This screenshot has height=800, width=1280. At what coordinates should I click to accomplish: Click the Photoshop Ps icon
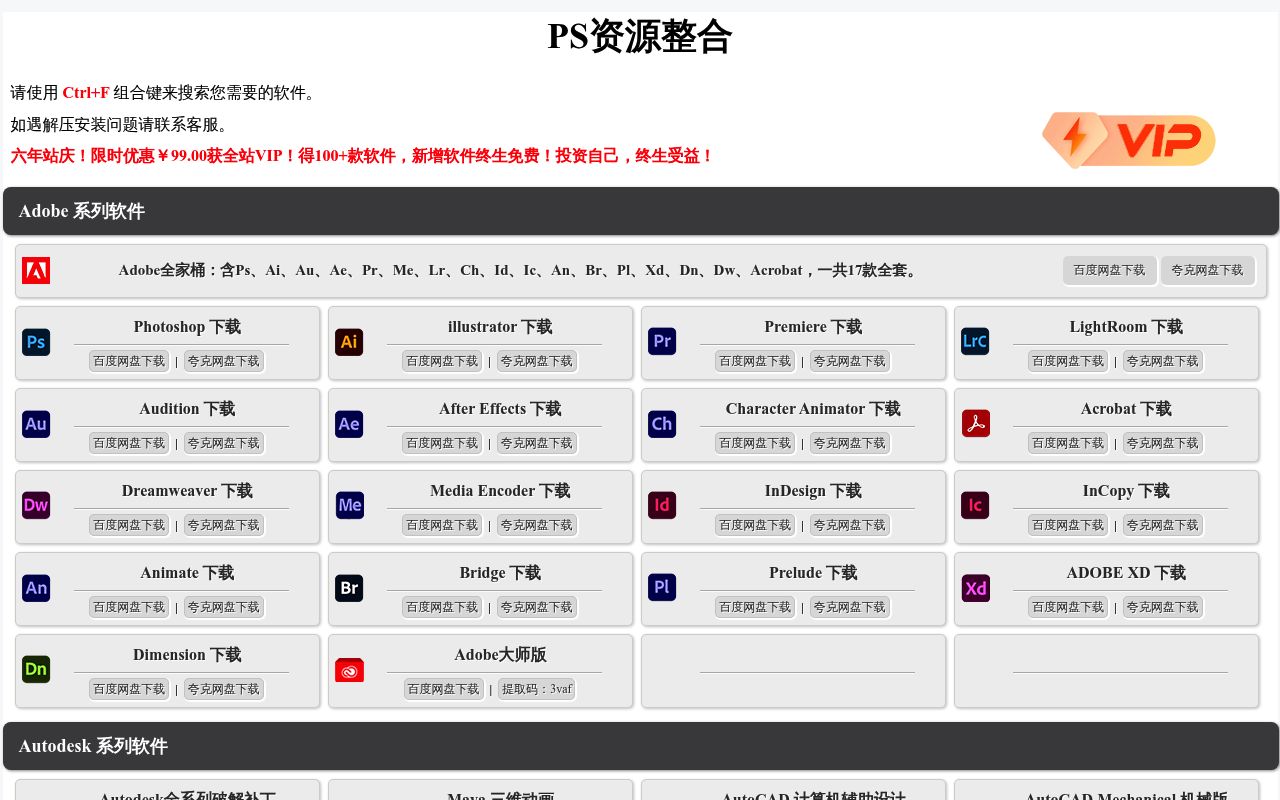[x=36, y=342]
